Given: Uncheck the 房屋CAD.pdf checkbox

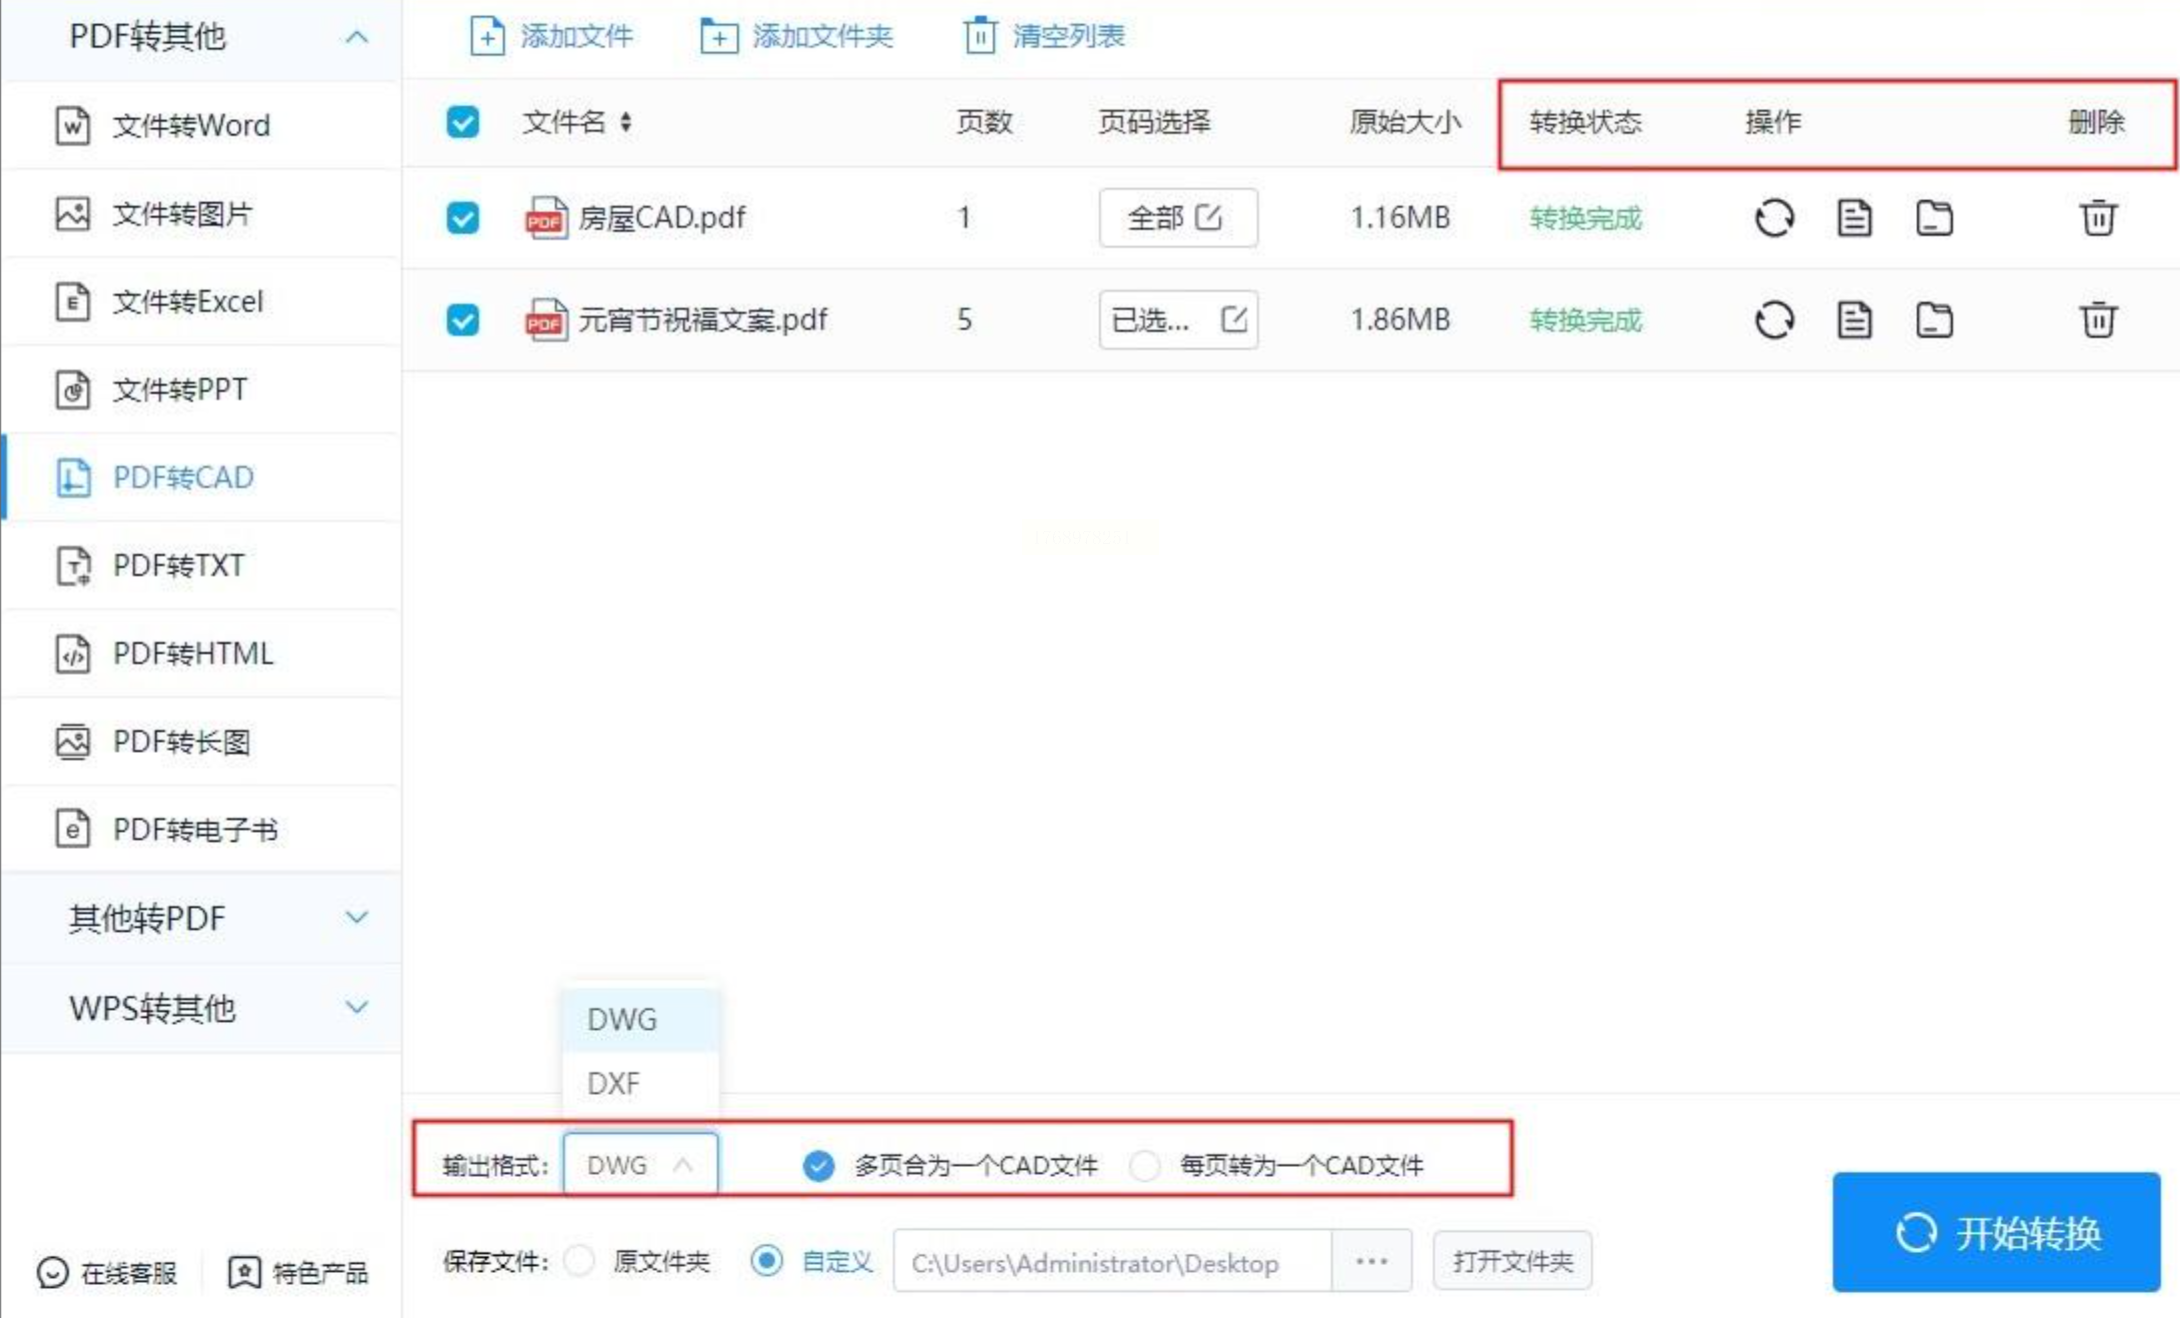Looking at the screenshot, I should click(x=462, y=218).
